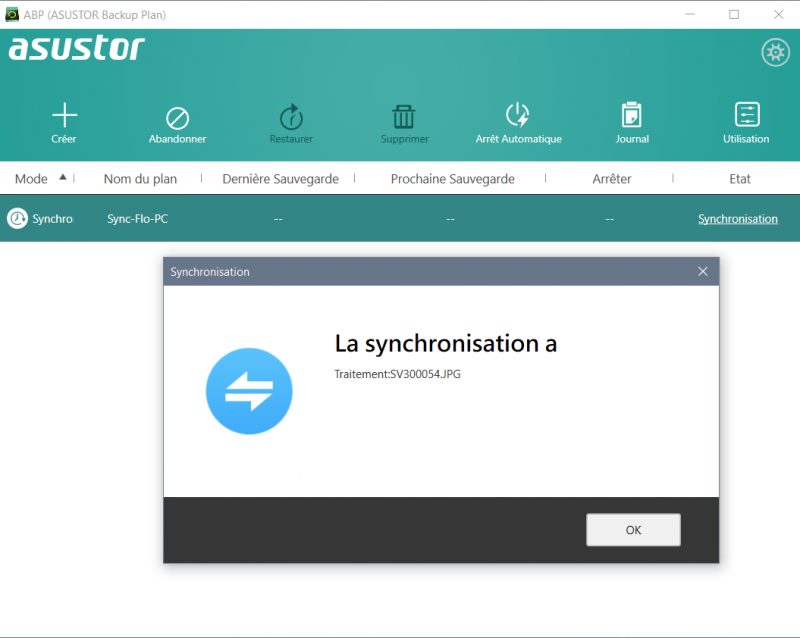Maximize the ABP window

[x=734, y=14]
